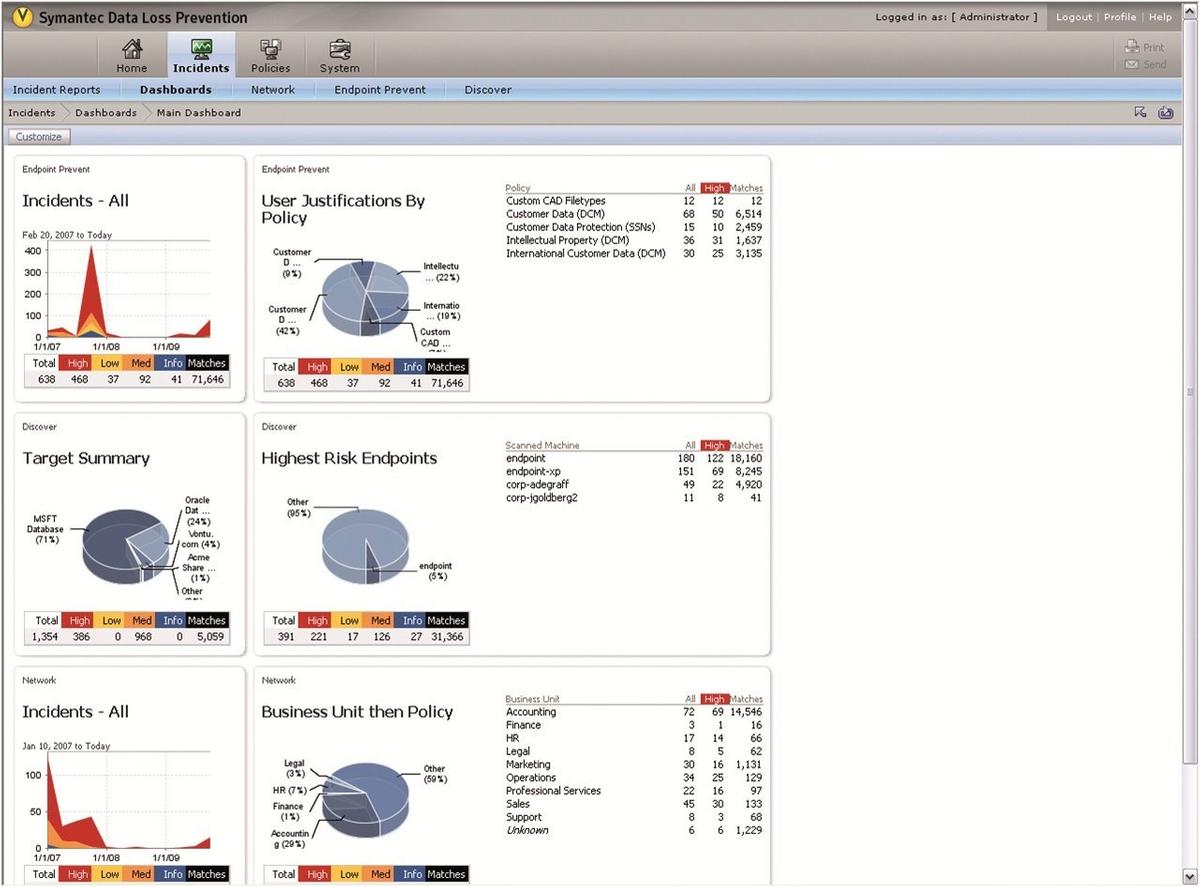
Task: Select Customer Data Protection (SSNs) row
Action: (634, 227)
